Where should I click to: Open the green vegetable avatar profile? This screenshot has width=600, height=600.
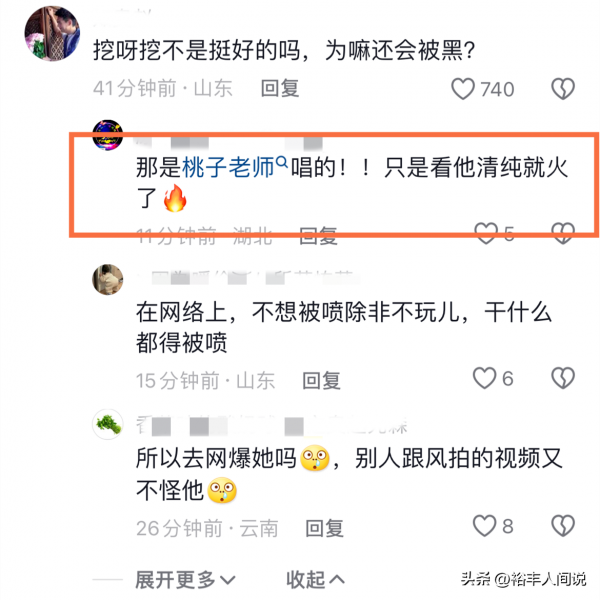point(108,424)
